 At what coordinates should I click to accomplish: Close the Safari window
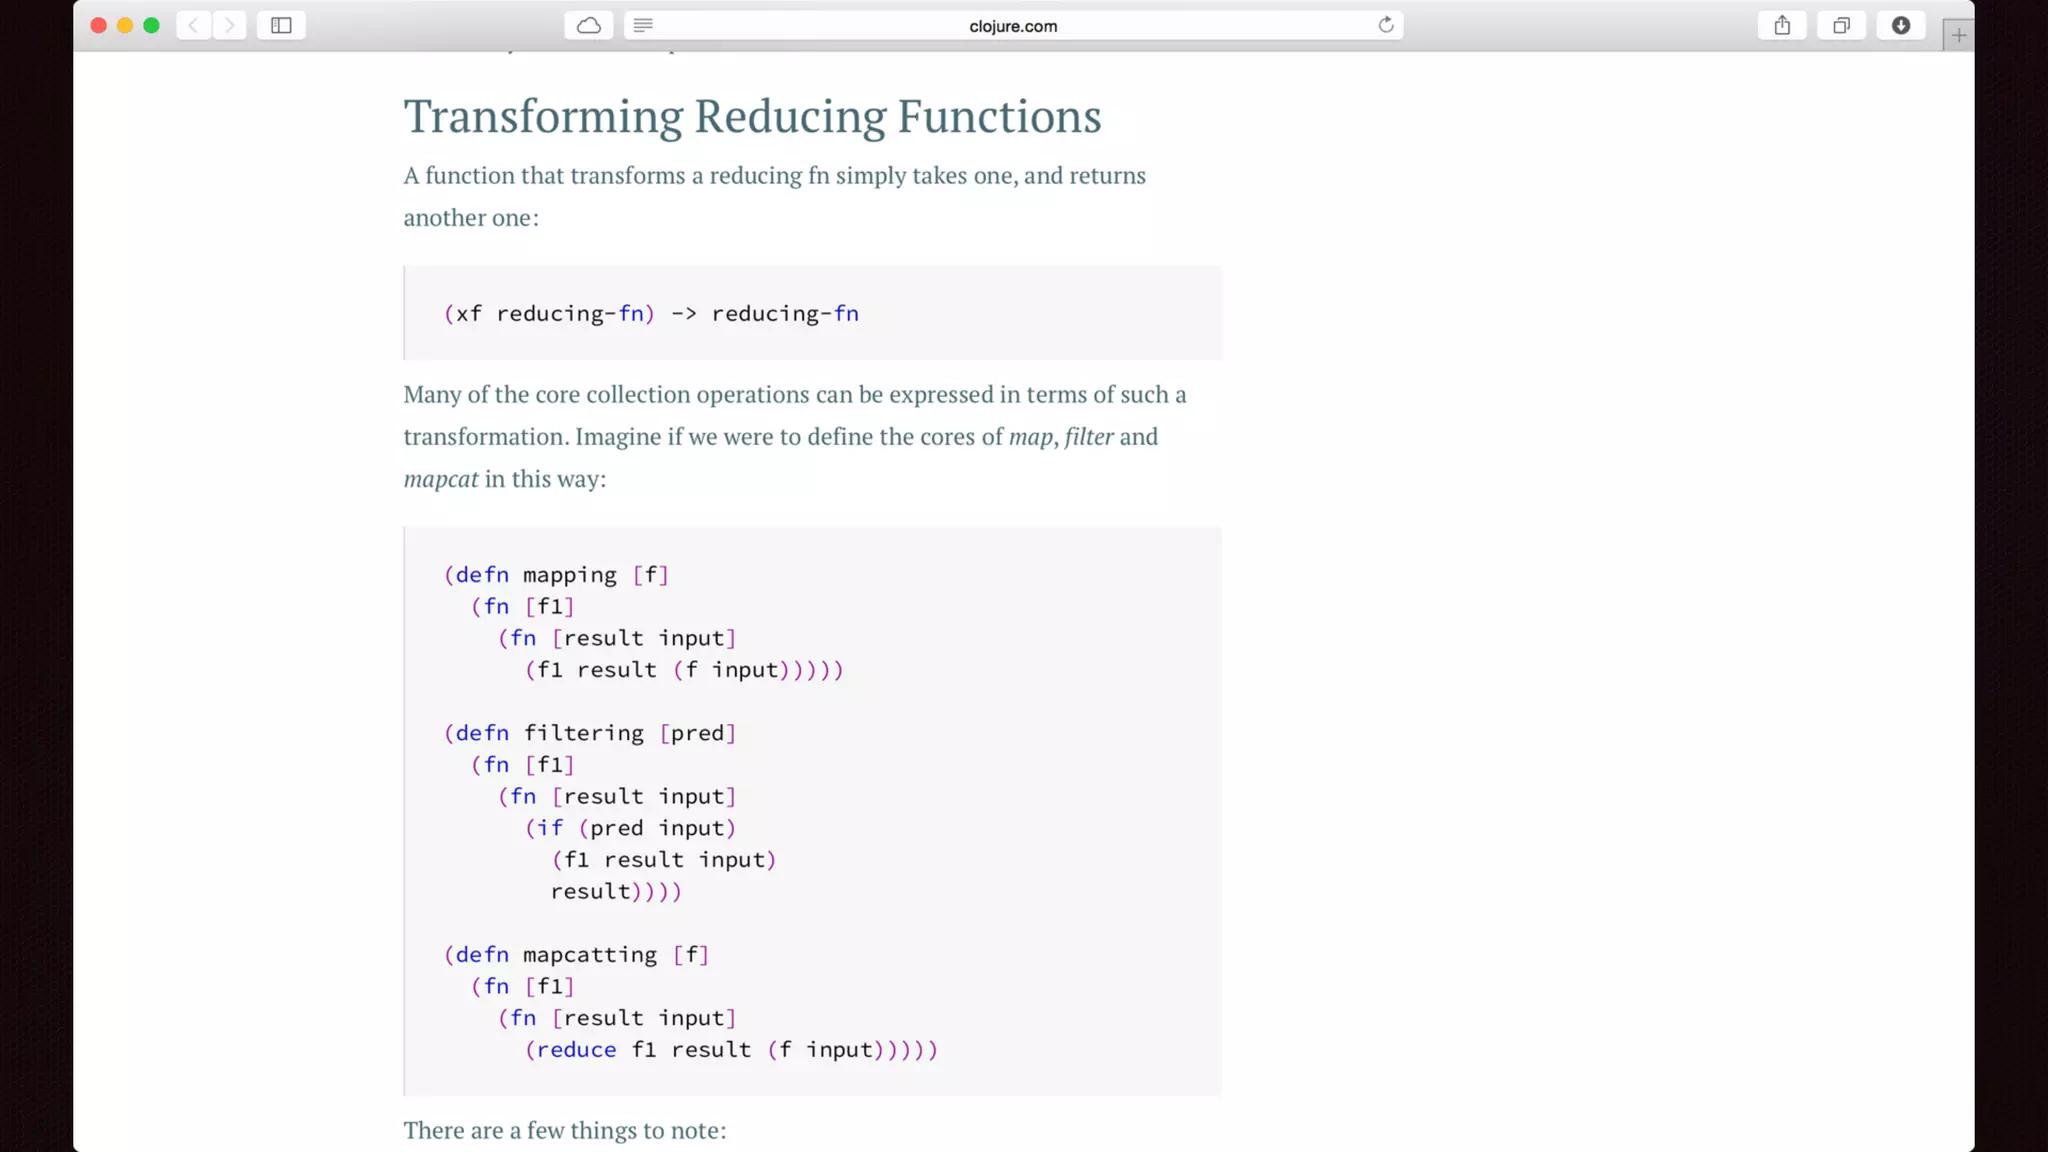(98, 26)
